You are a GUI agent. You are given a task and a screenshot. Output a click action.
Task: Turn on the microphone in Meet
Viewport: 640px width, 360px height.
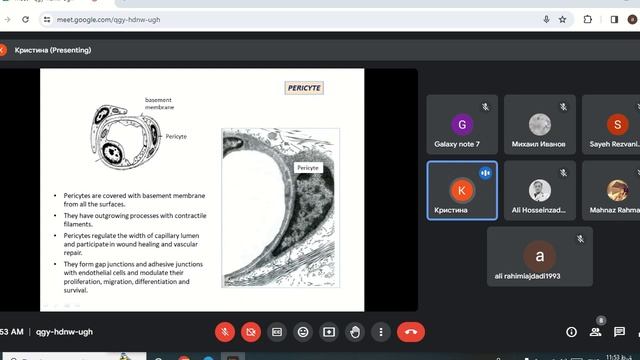225,332
